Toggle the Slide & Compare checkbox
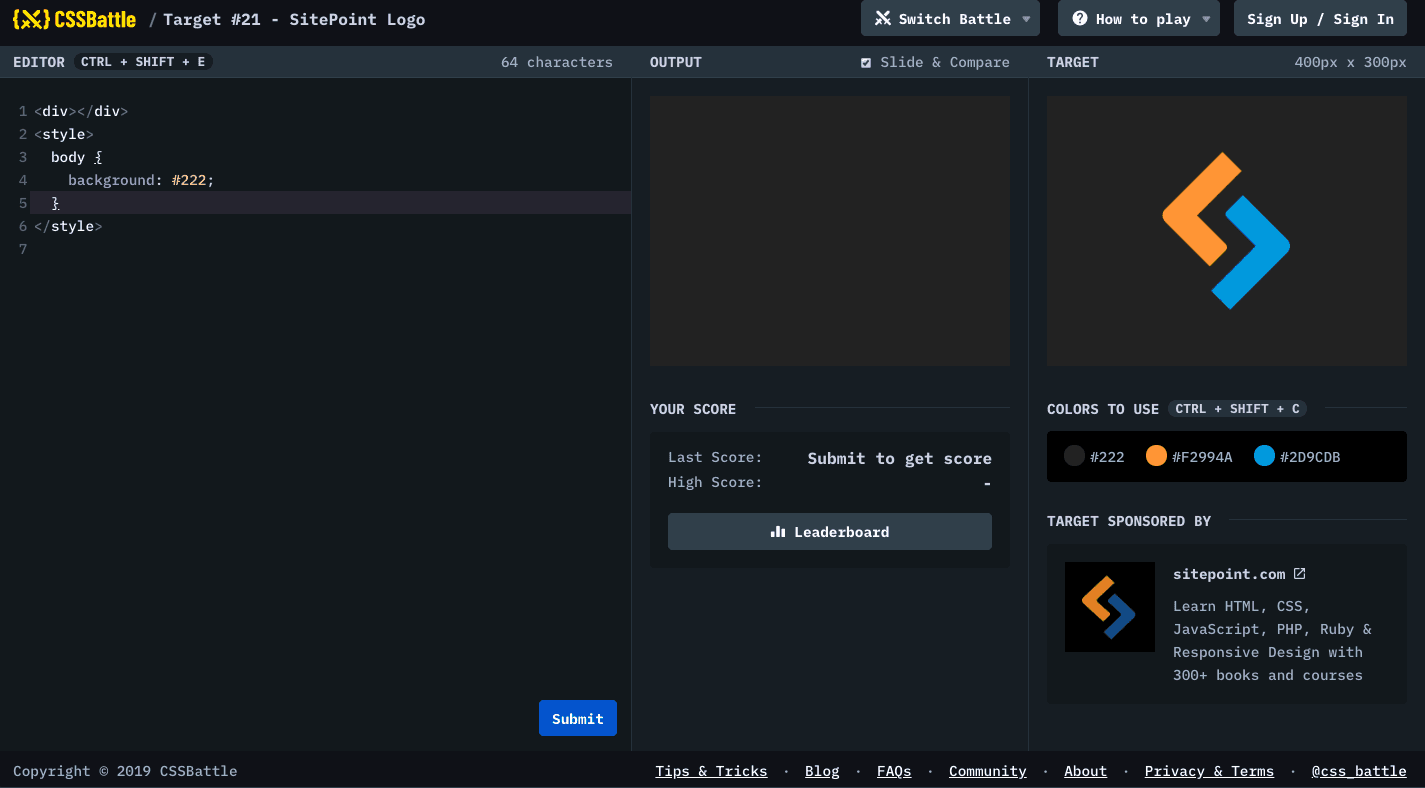Screen dimensions: 1425x788 (866, 63)
